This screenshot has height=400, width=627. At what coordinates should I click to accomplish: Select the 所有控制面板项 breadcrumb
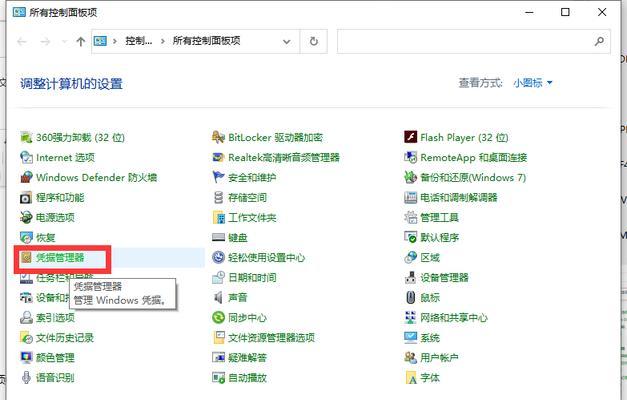(206, 41)
